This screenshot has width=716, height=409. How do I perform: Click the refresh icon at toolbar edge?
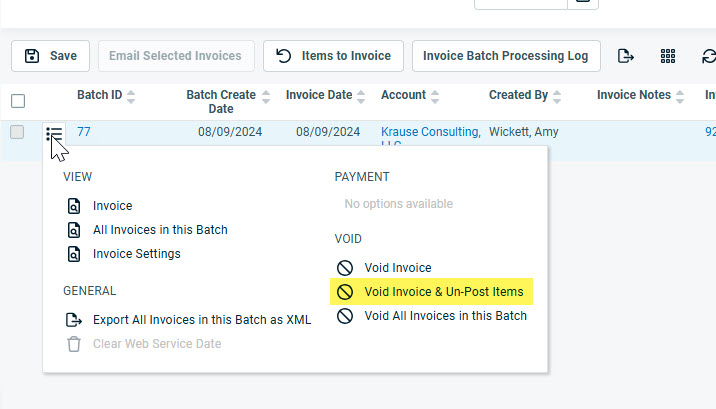pos(708,56)
